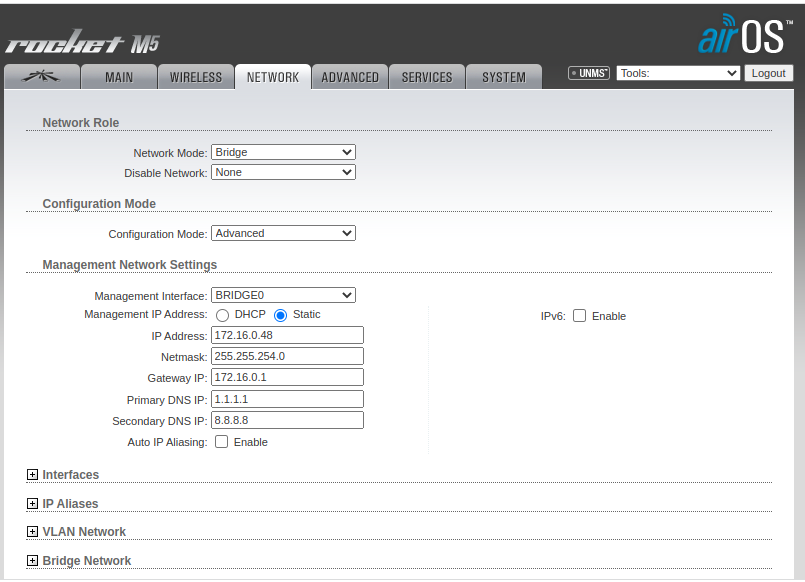Open the Tools dropdown

[x=678, y=73]
